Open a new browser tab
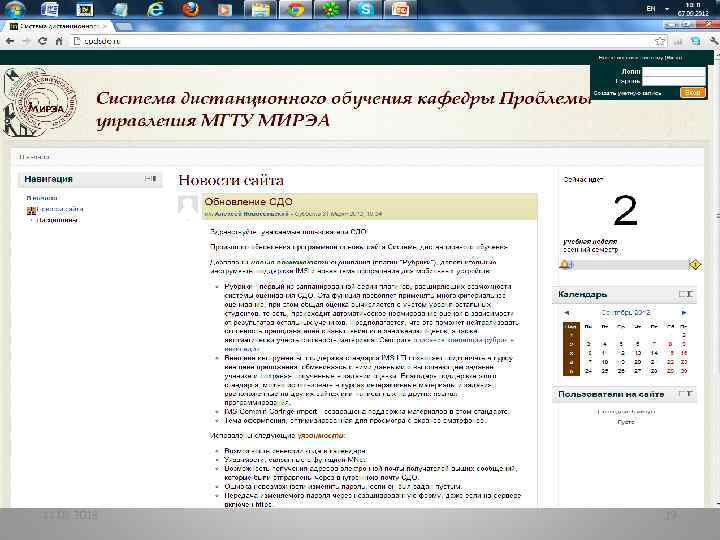Viewport: 720px width, 540px height. click(x=123, y=27)
